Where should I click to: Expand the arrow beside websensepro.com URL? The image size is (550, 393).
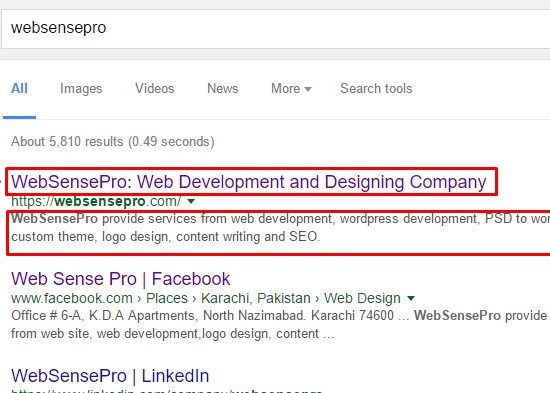point(191,201)
